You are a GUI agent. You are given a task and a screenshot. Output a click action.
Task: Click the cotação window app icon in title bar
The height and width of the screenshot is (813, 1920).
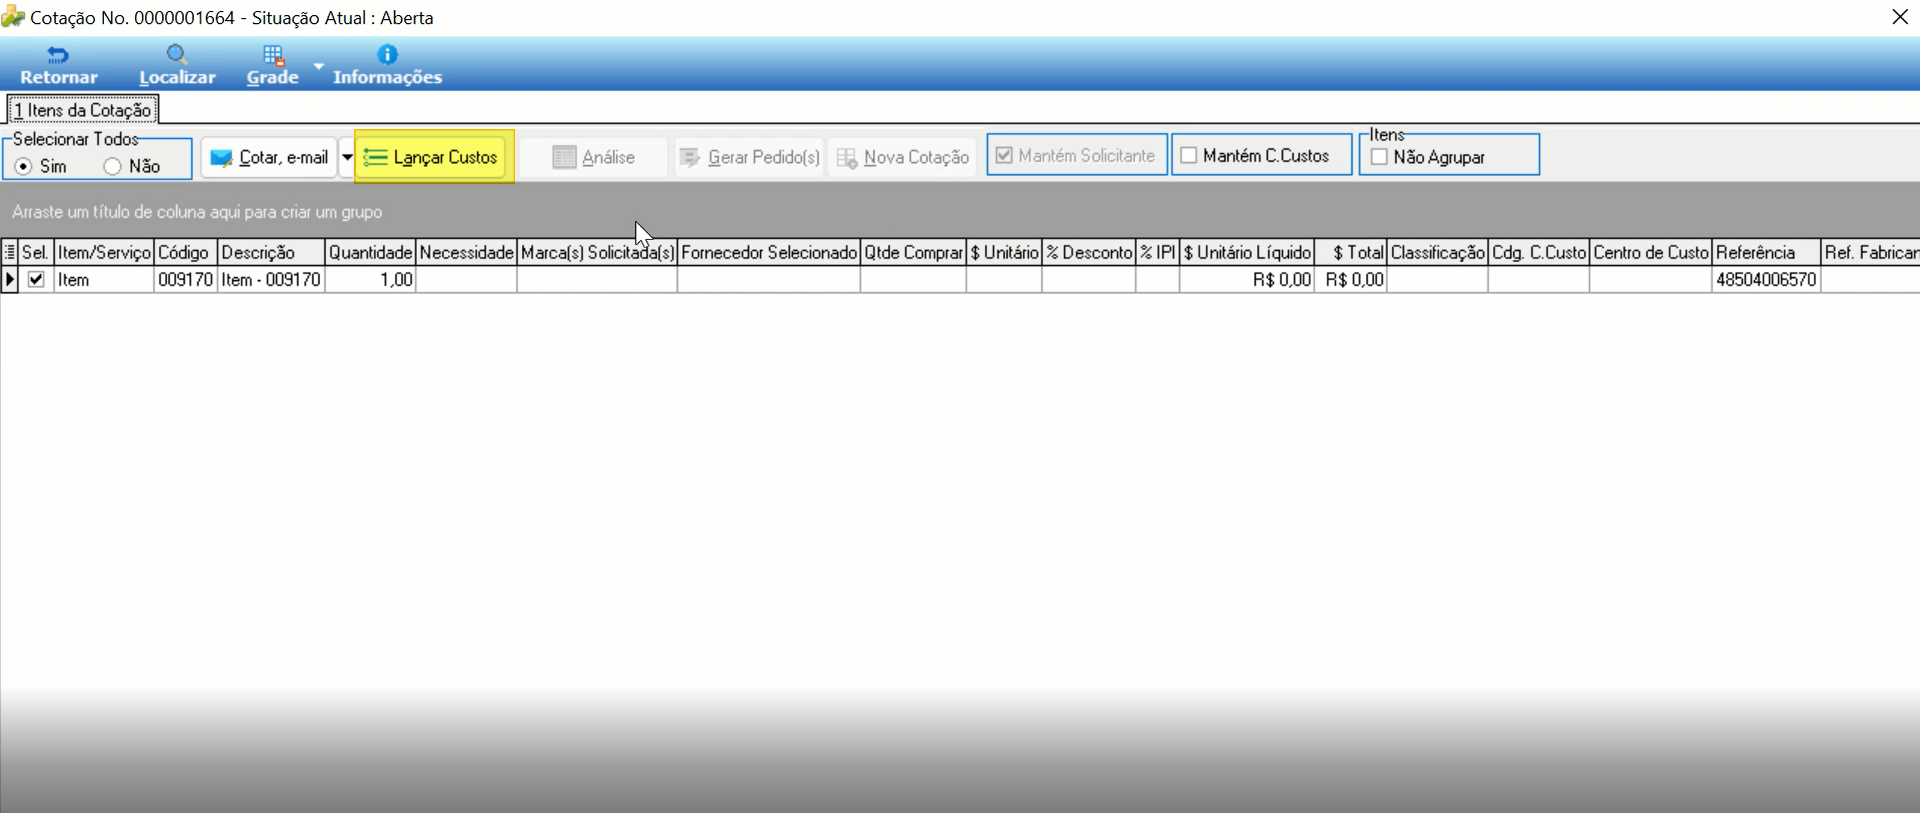(x=13, y=17)
